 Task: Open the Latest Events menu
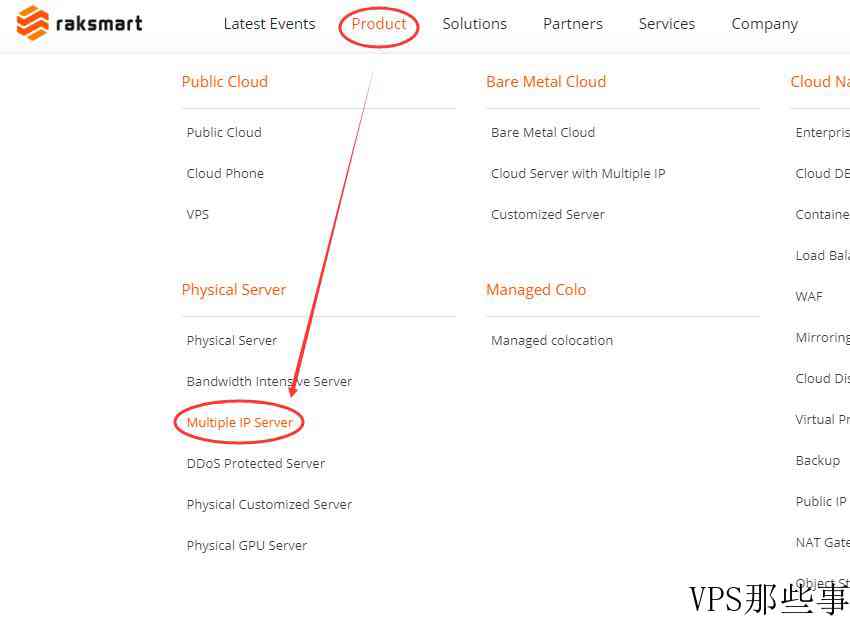(x=269, y=24)
